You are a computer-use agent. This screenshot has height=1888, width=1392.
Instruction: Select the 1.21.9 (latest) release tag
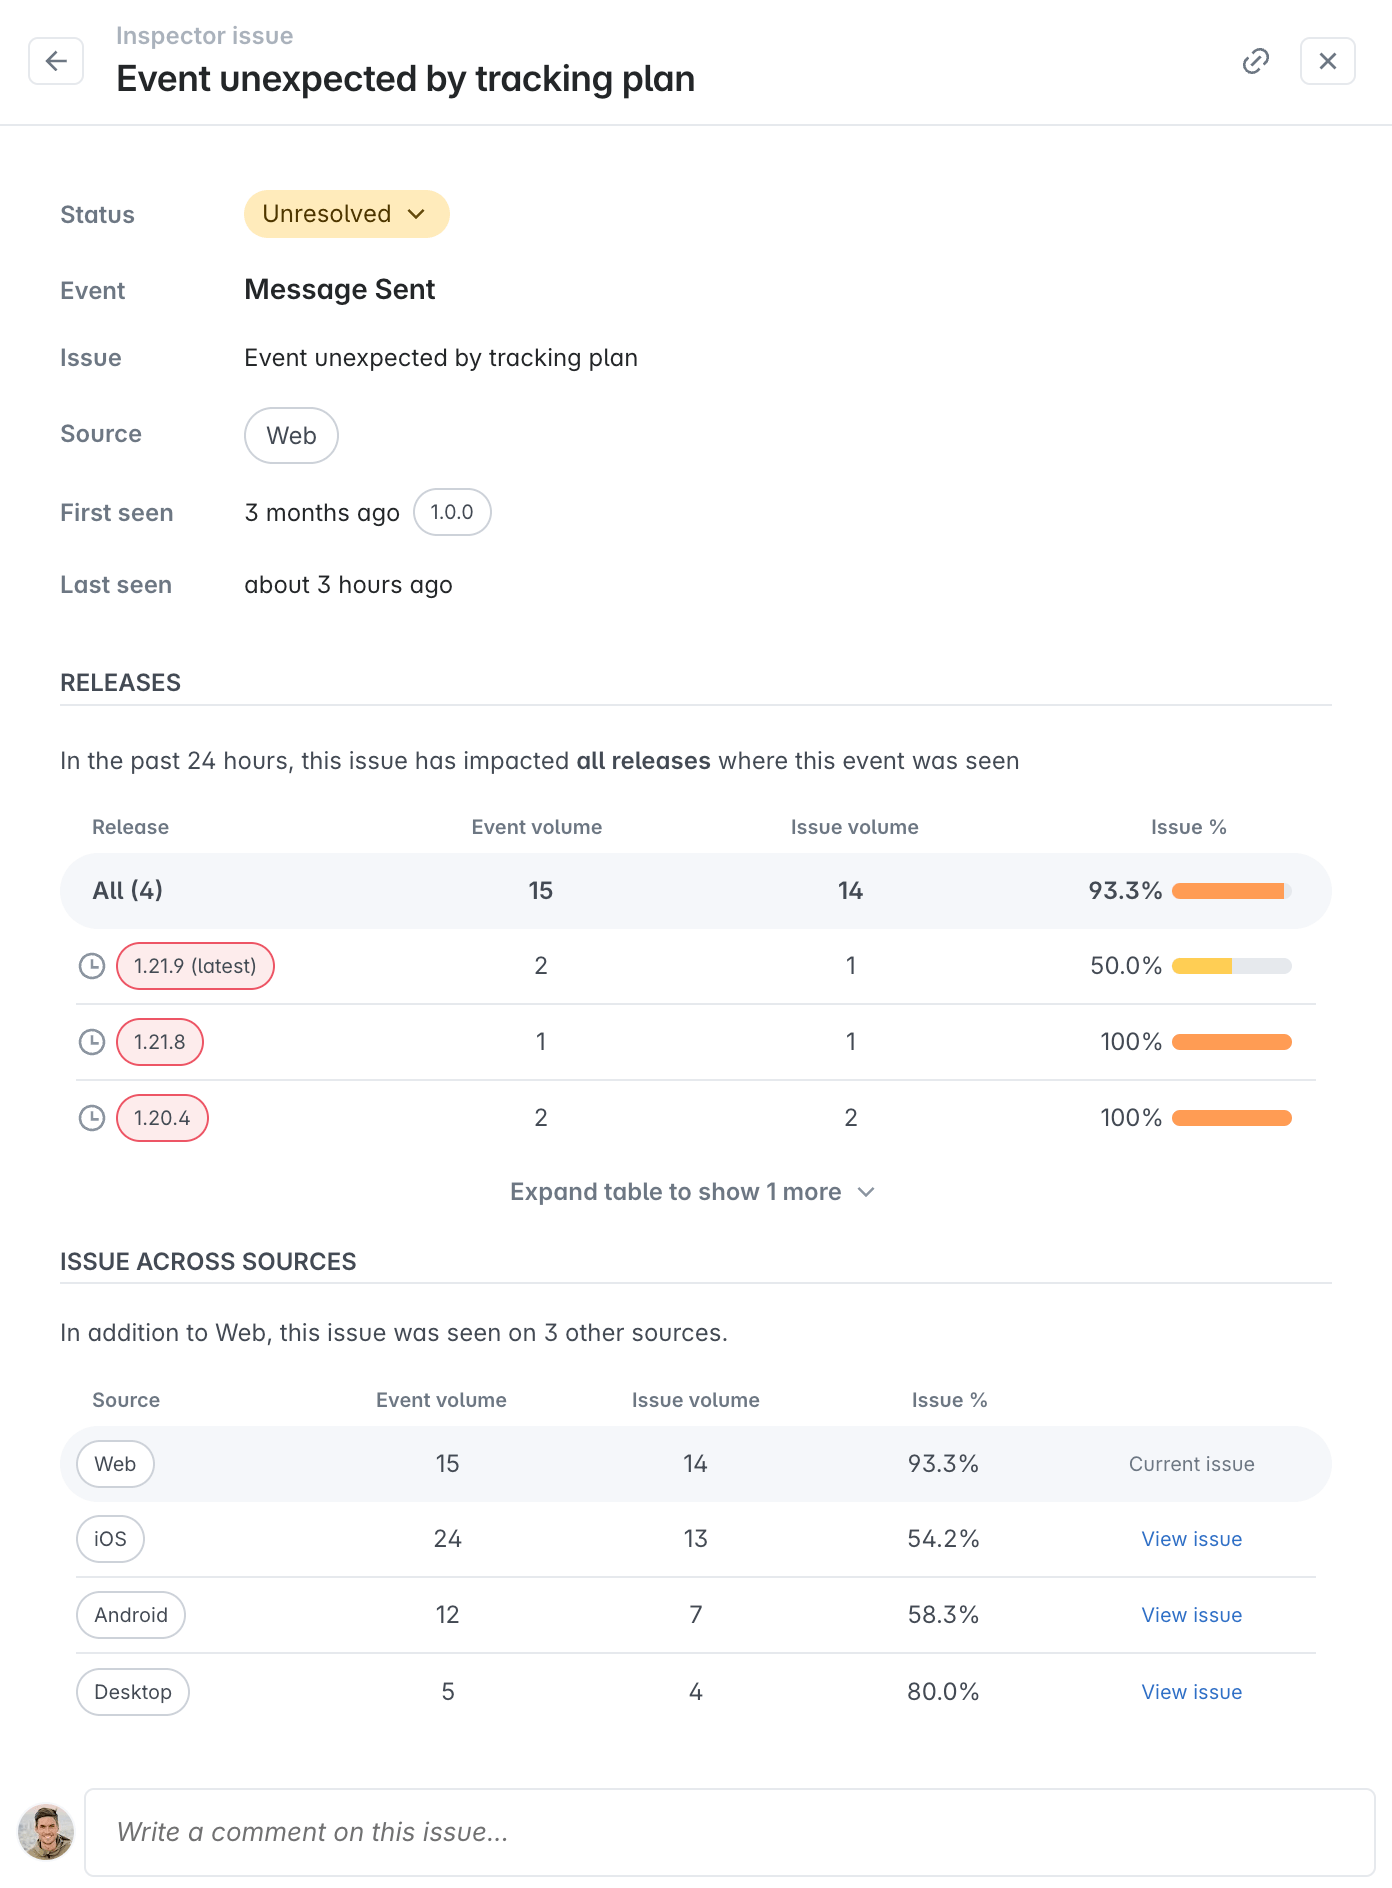pos(195,966)
